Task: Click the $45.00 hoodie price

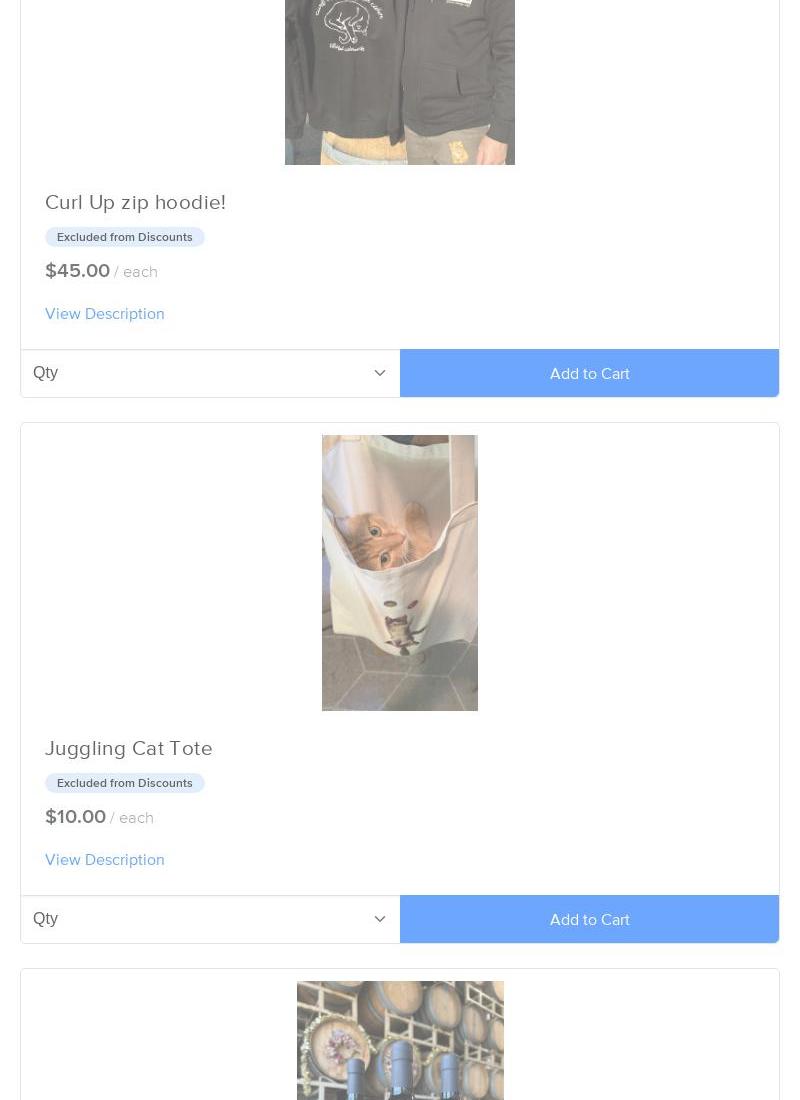Action: (77, 271)
